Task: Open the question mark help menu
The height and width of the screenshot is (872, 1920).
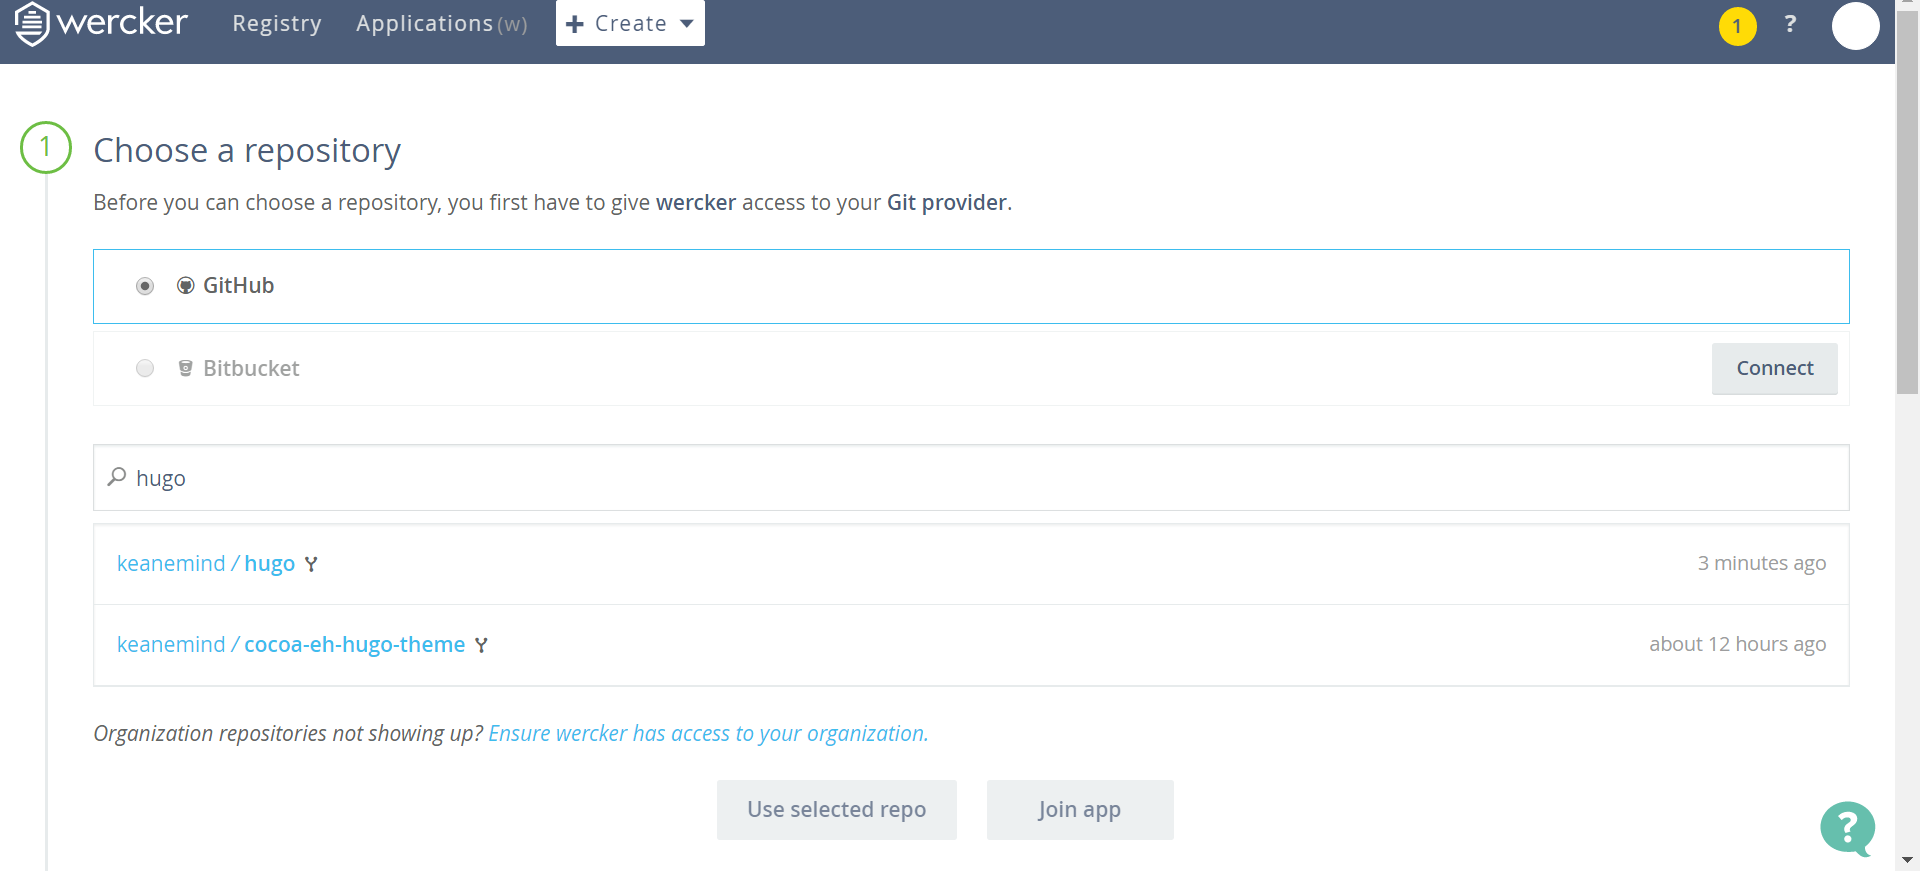Action: [x=1790, y=24]
